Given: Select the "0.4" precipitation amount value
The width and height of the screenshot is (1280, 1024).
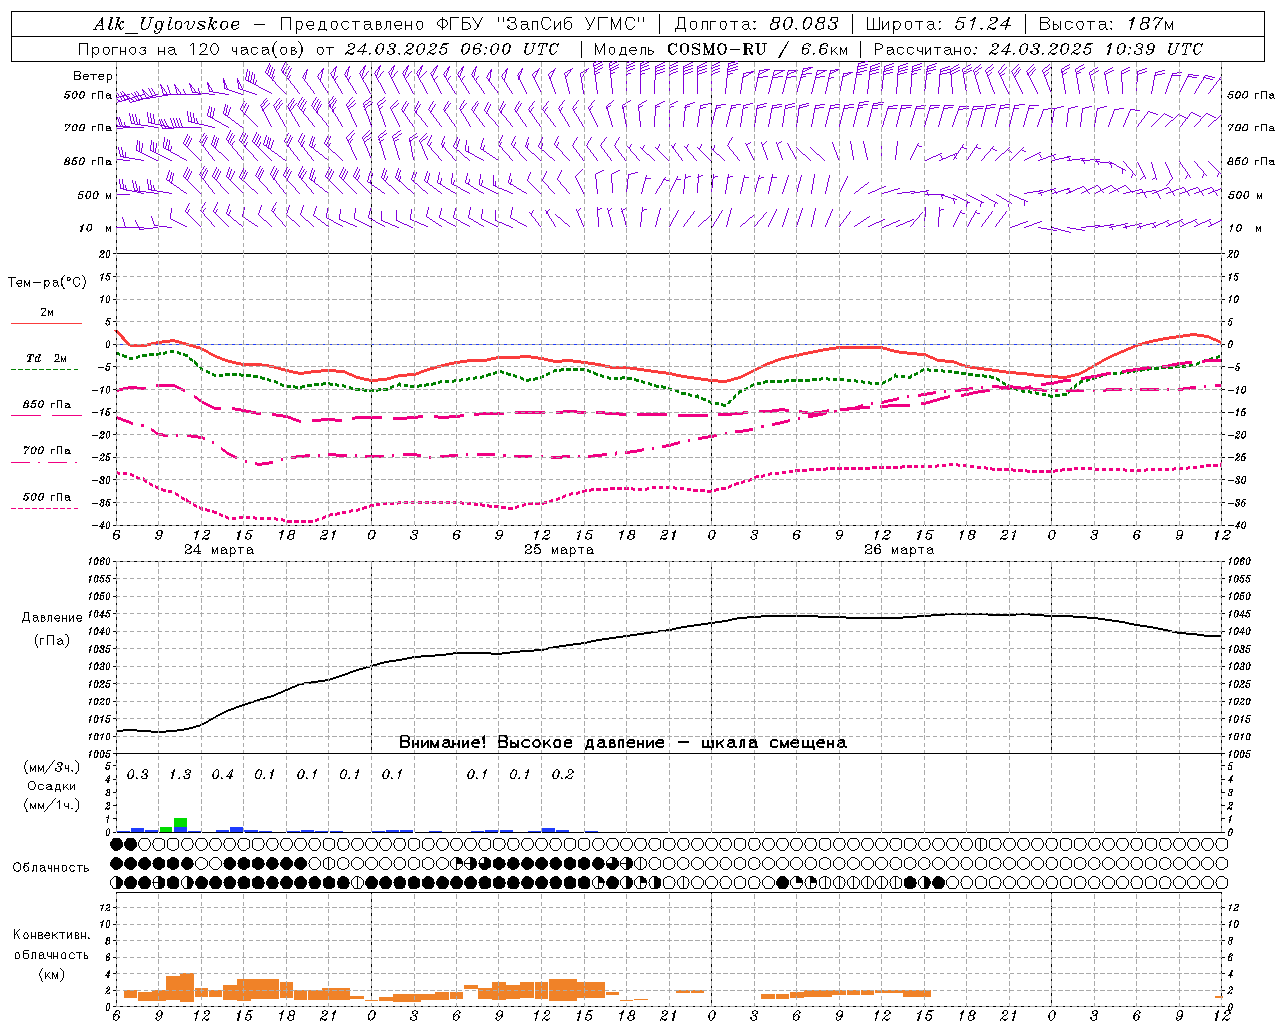Looking at the screenshot, I should (x=222, y=775).
